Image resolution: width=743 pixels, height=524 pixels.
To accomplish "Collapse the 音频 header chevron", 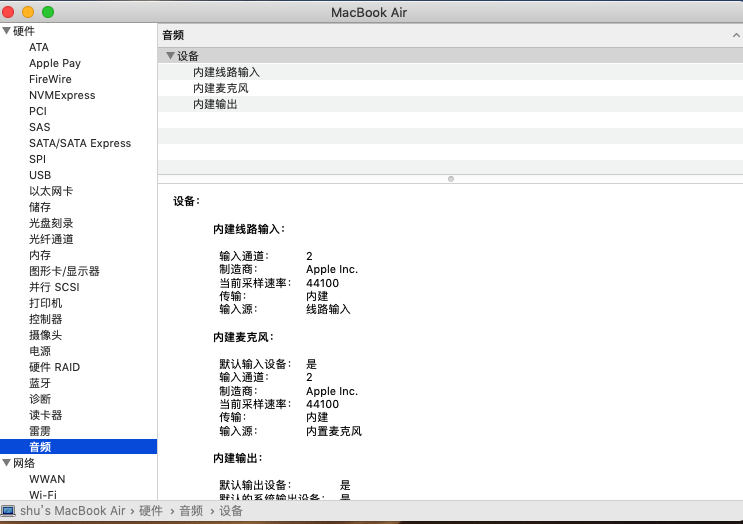I will coord(736,35).
